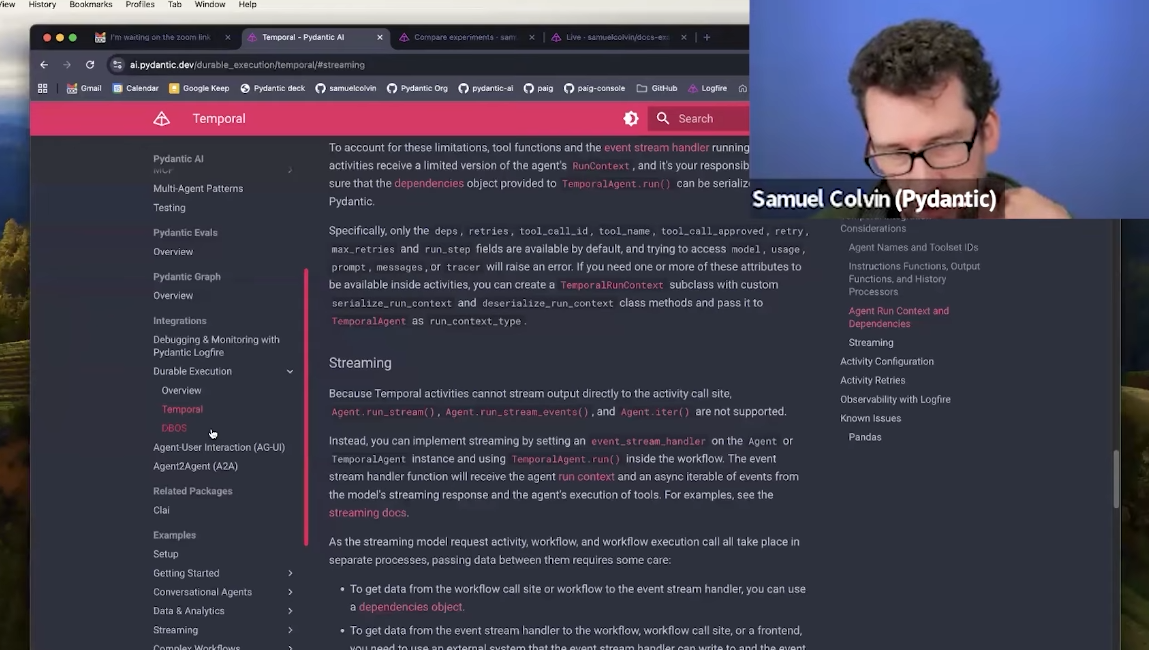Click the browser forward arrow
The image size is (1149, 650).
click(x=67, y=64)
